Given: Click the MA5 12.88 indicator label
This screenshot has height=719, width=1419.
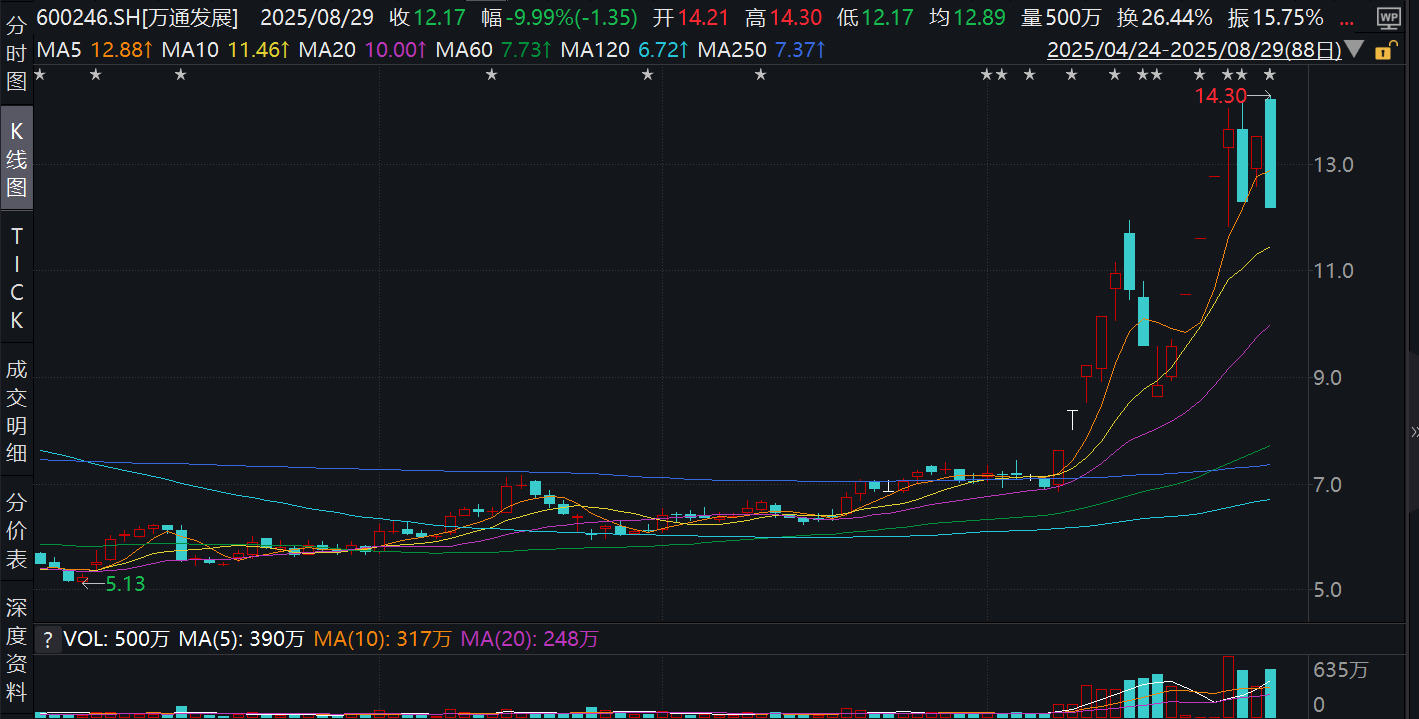Looking at the screenshot, I should [97, 49].
